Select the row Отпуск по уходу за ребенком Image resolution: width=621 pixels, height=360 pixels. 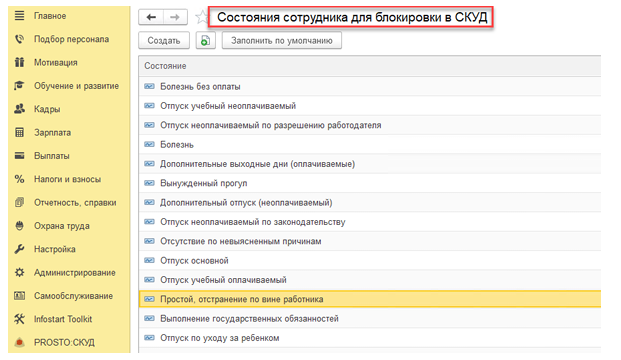click(370, 338)
